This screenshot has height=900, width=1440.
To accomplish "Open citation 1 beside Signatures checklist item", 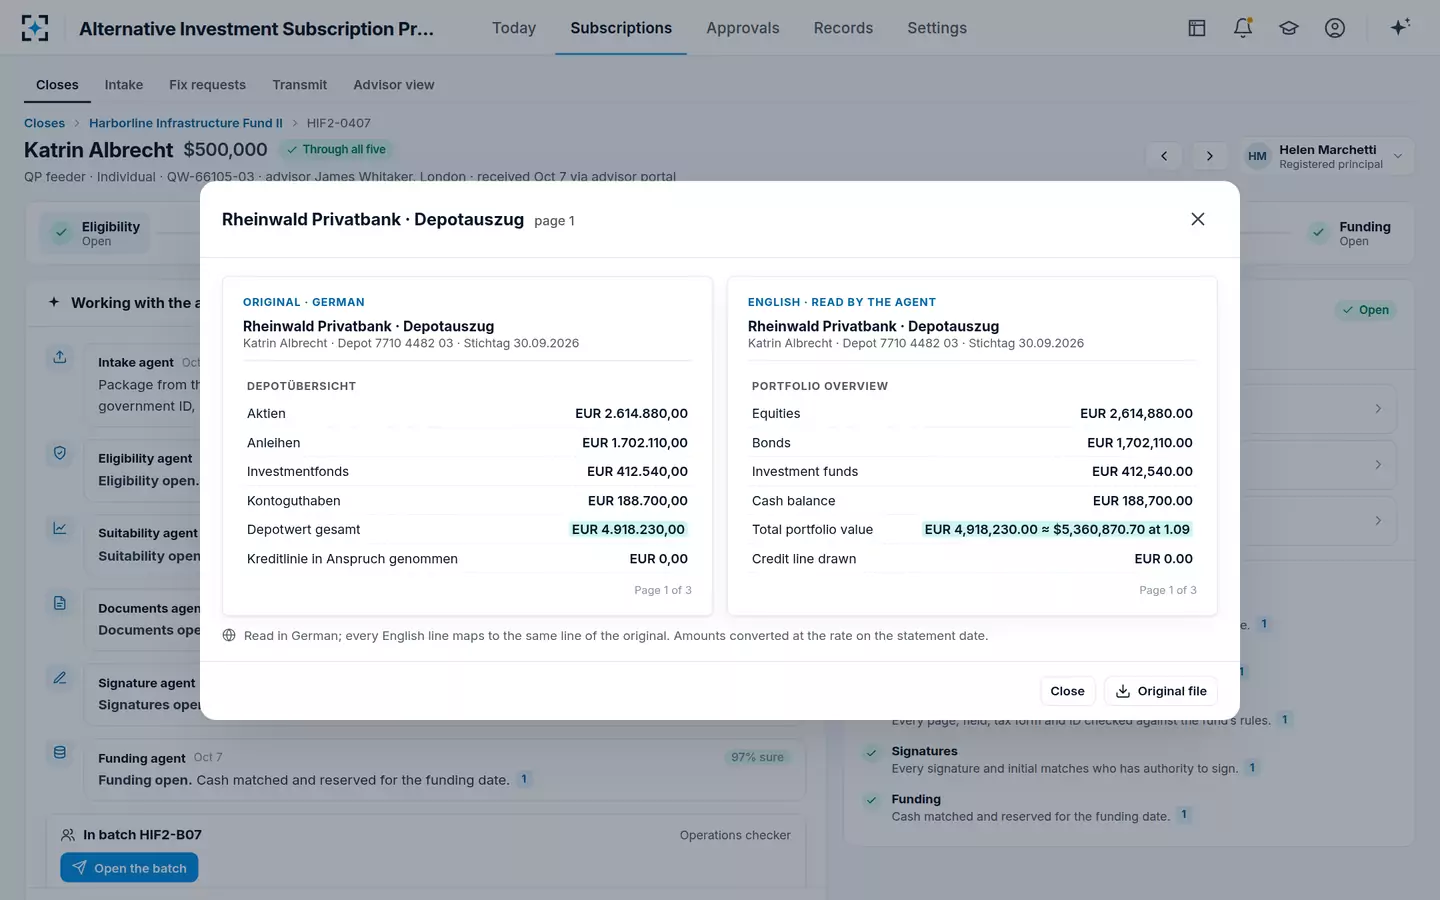I will [x=1252, y=768].
